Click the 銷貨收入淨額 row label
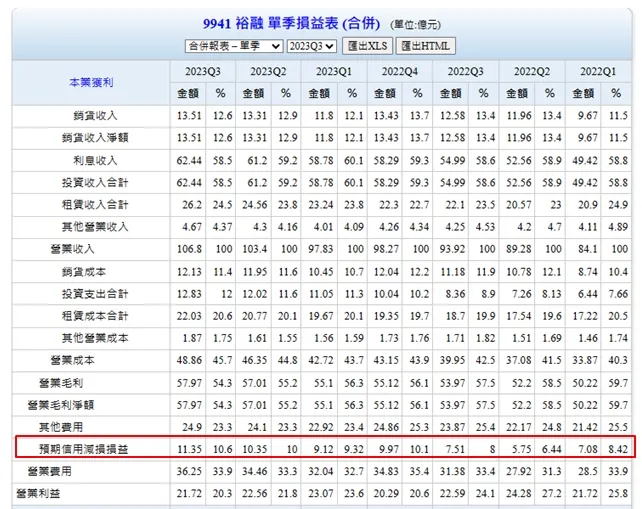This screenshot has width=642, height=509. pyautogui.click(x=95, y=138)
